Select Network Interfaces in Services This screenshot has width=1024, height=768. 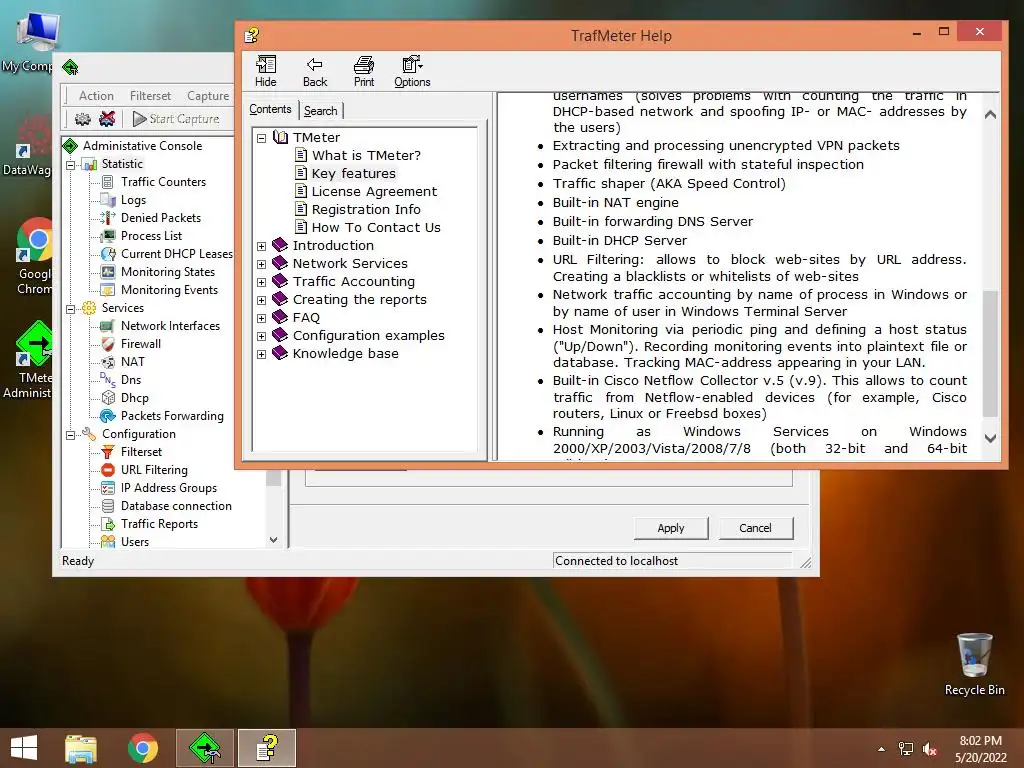click(170, 325)
